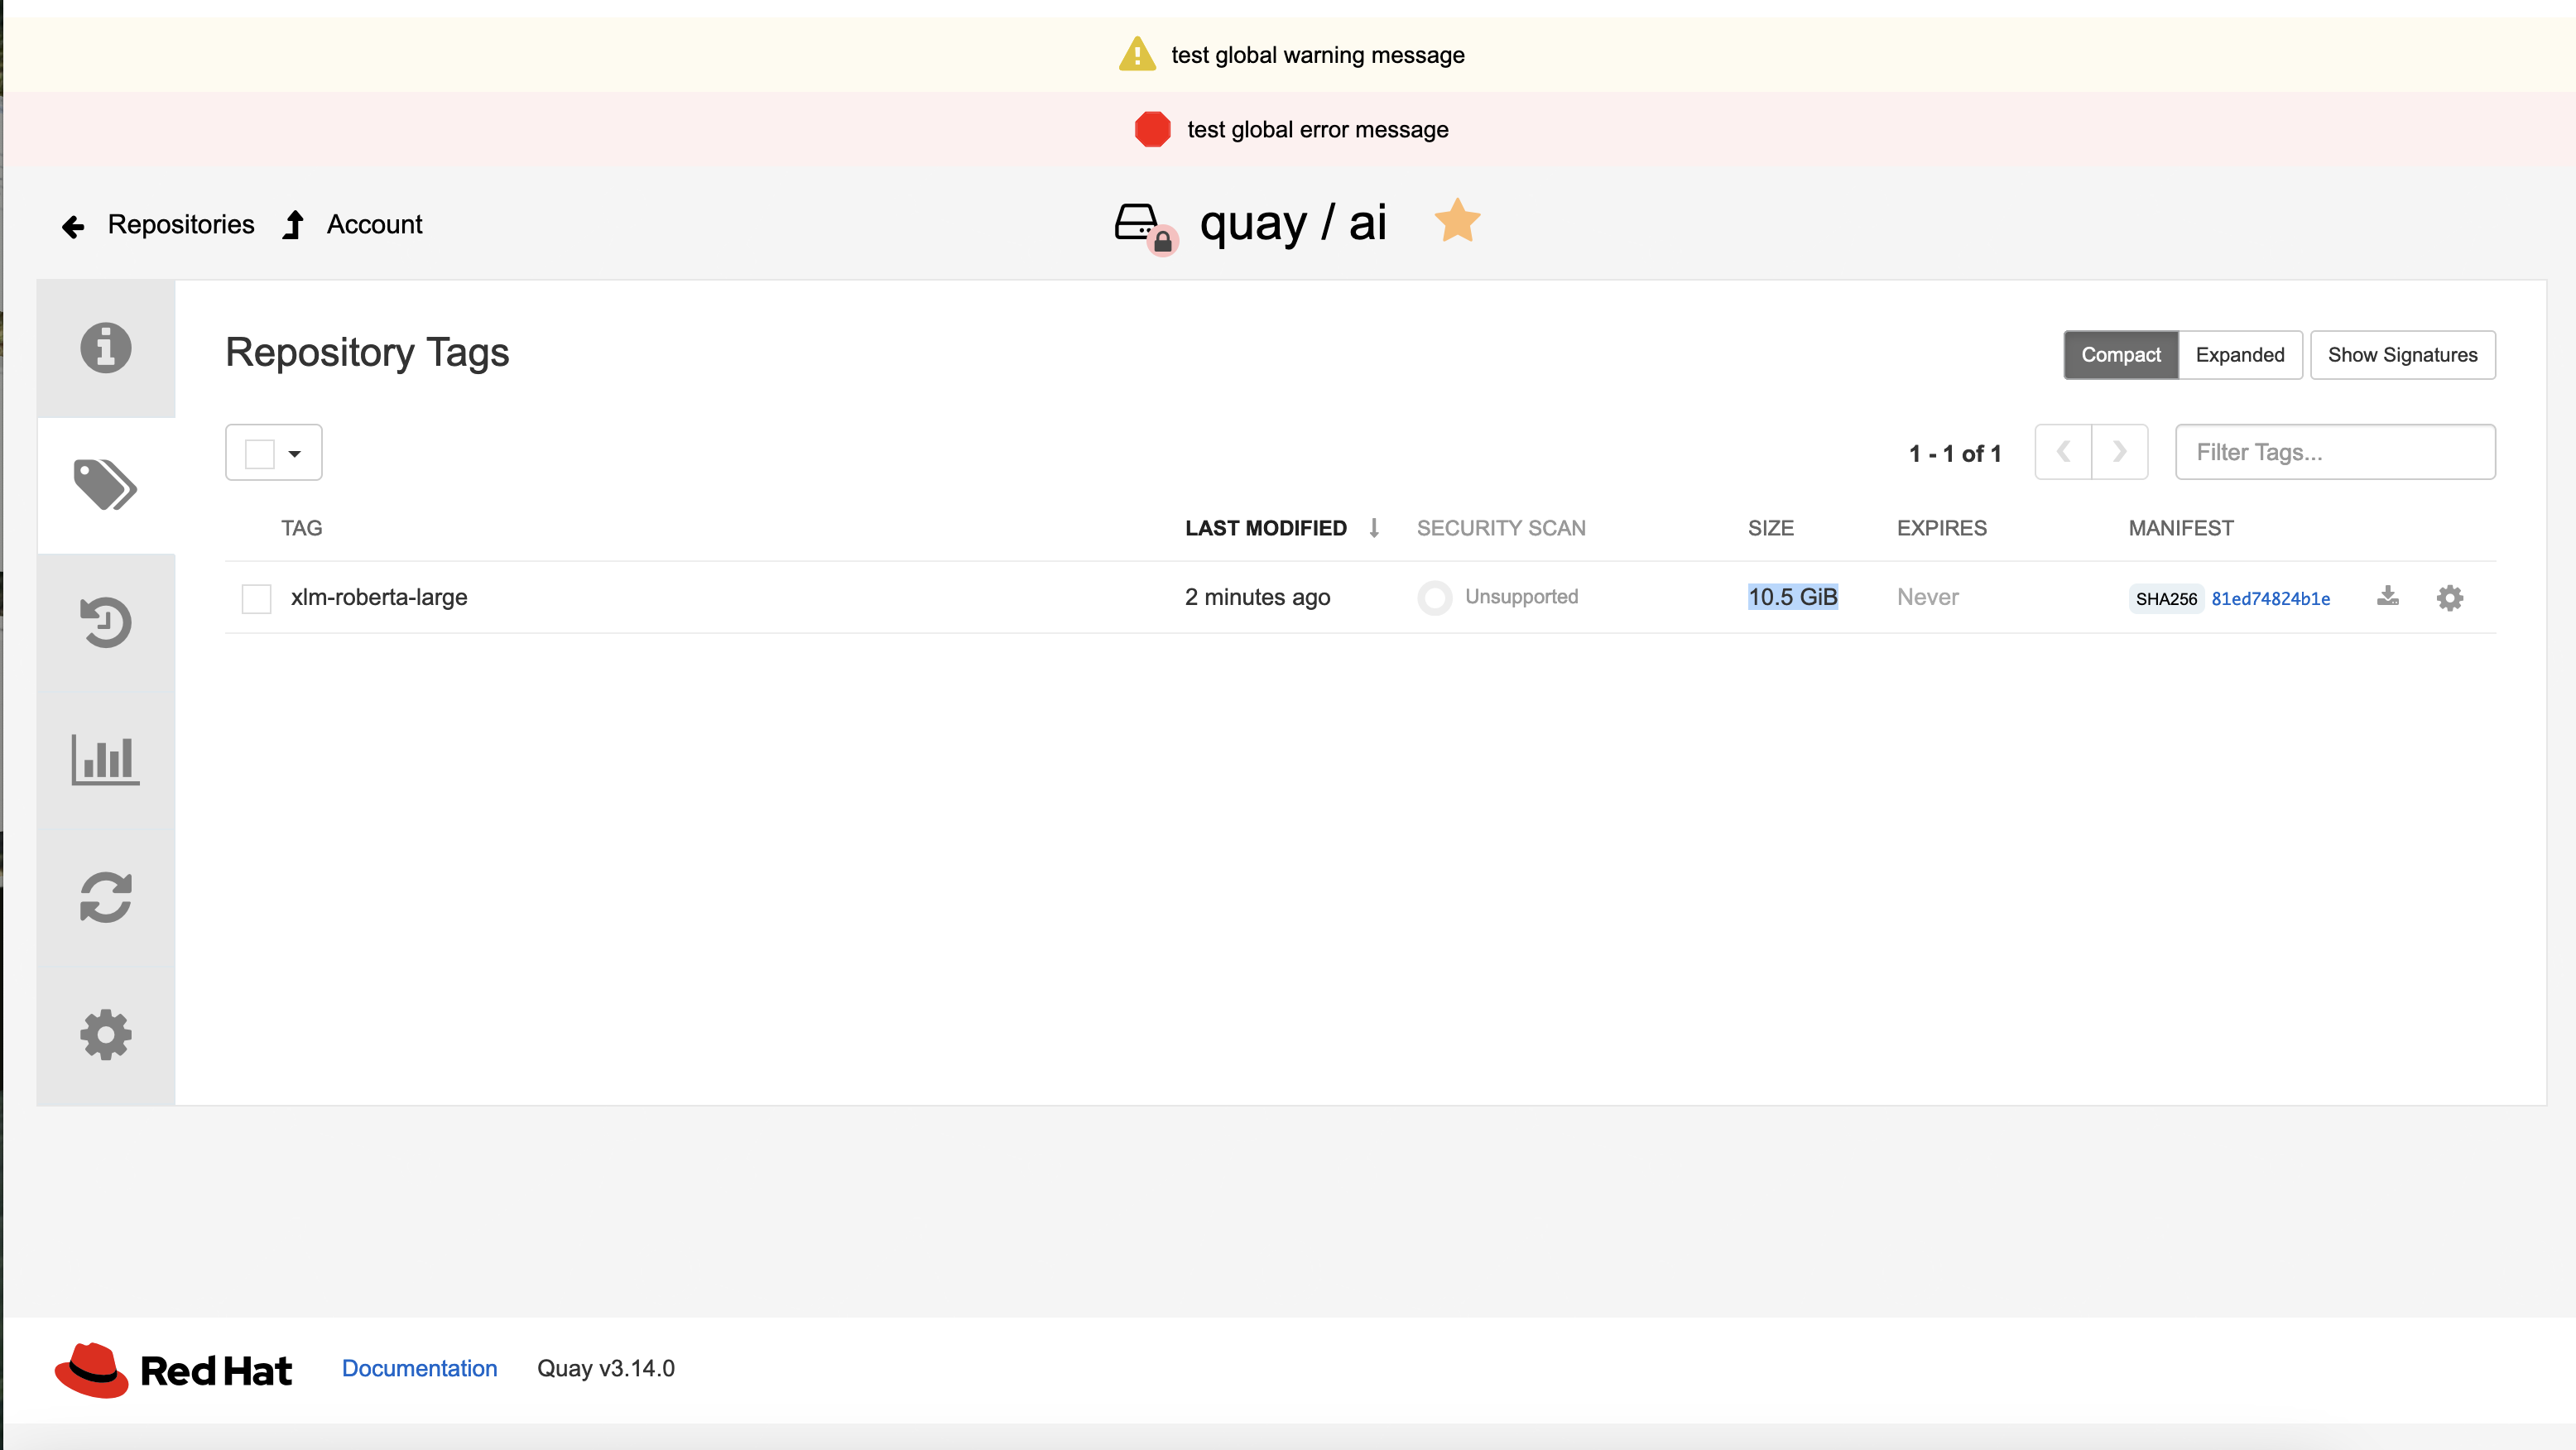Open the Documentation link
Screen dimensions: 2576x1450
[419, 1368]
